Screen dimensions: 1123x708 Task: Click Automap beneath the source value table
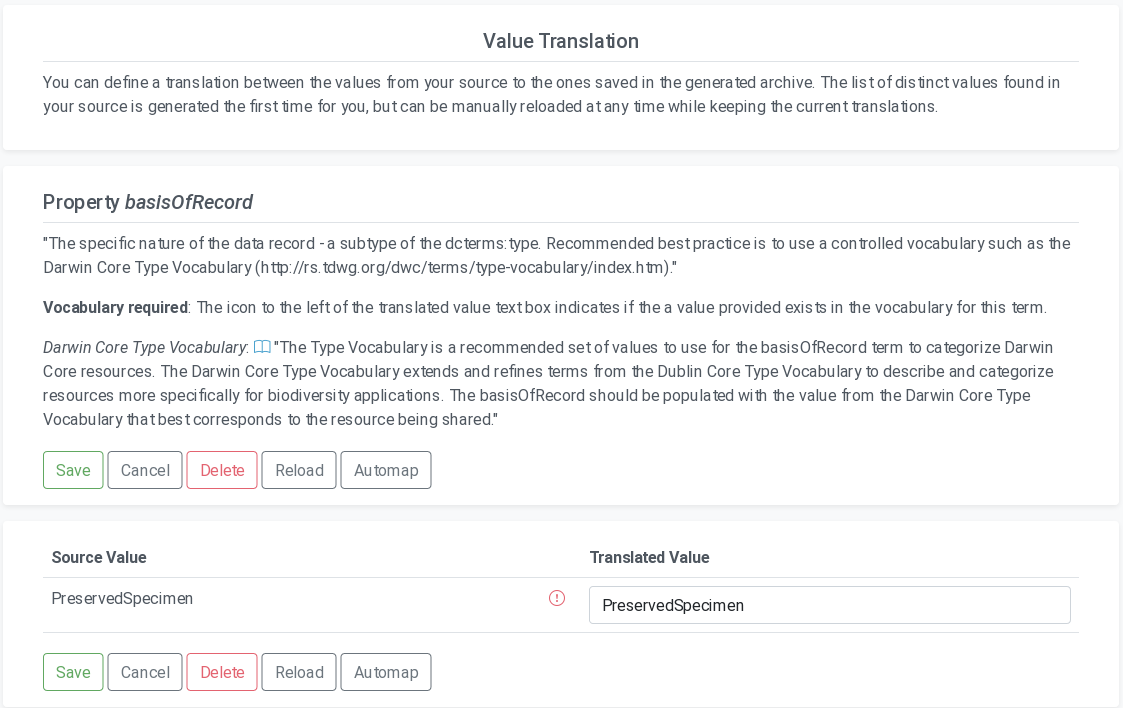coord(386,672)
